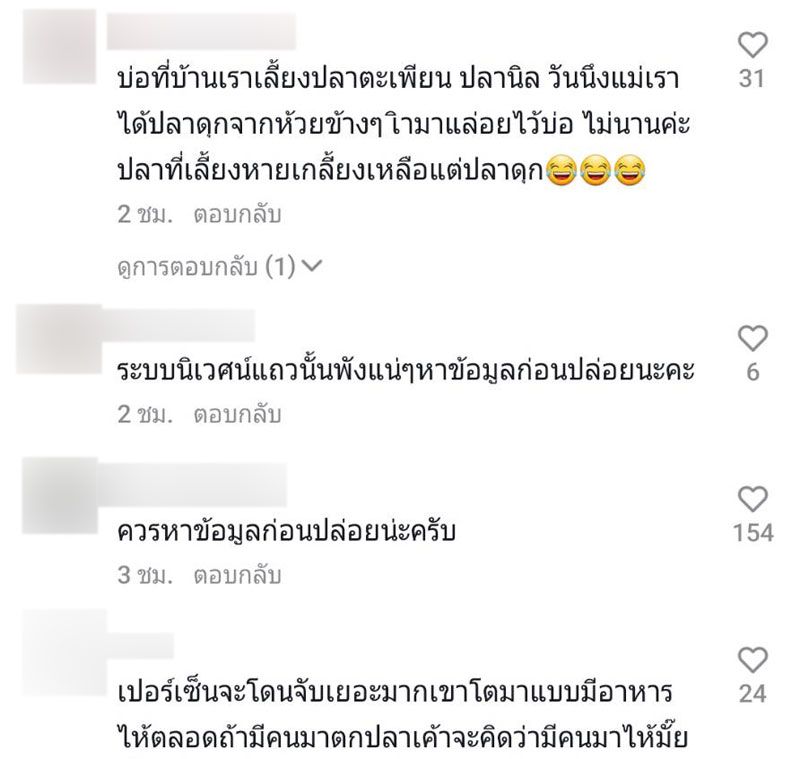
Task: Click ตอบกลับ under the ระบบนิเวศน์ comment
Action: click(237, 415)
